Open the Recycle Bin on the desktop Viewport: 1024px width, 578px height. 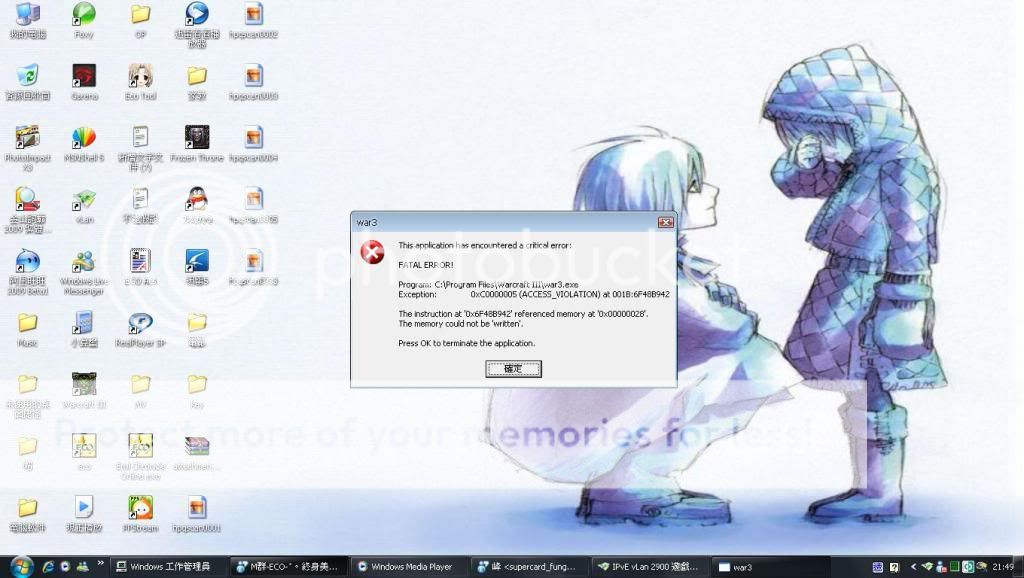point(28,77)
